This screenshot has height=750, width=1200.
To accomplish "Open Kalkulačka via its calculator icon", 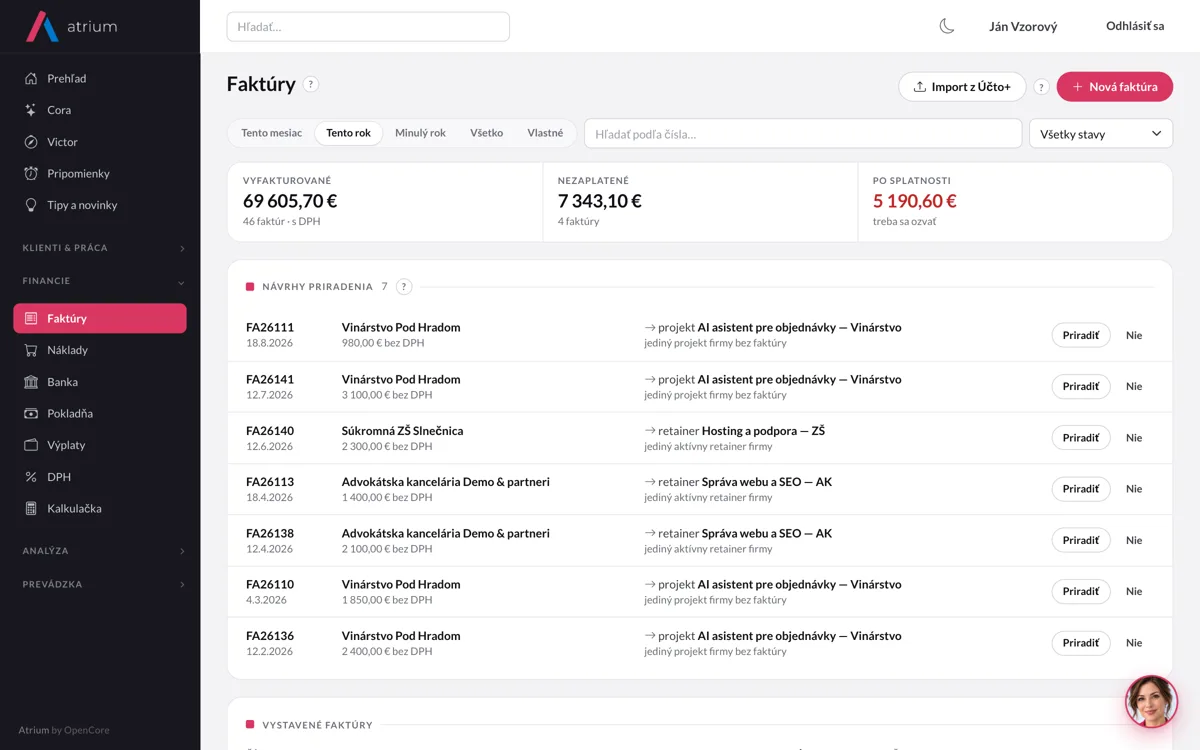I will [31, 508].
